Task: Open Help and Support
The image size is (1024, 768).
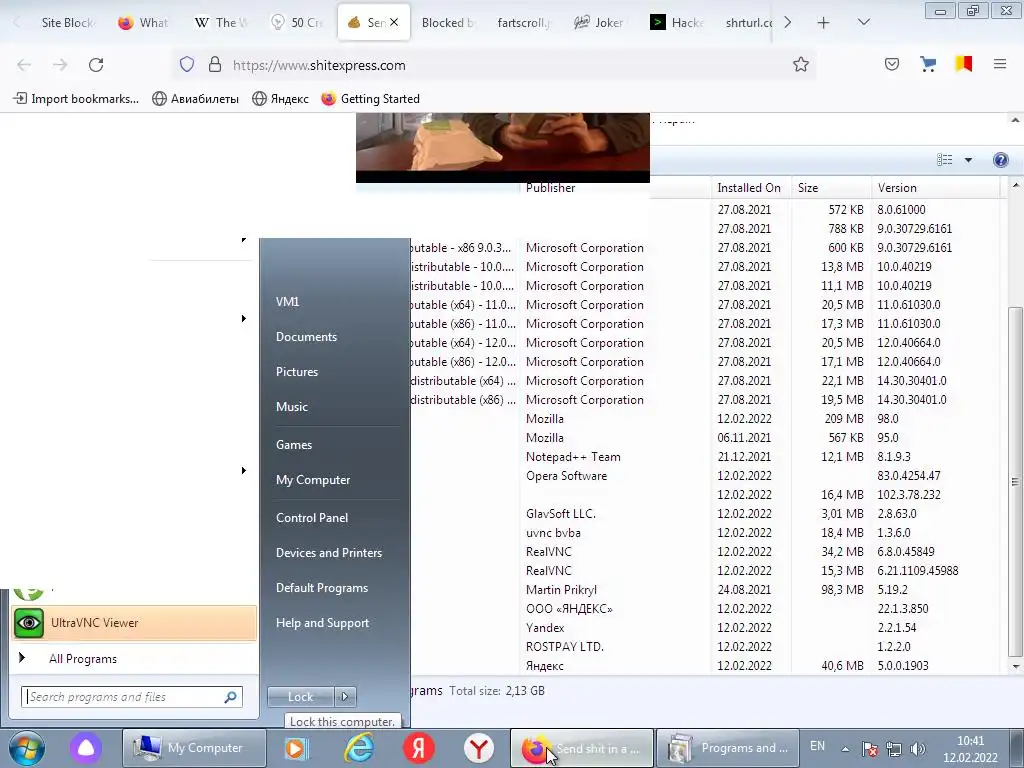Action: (x=322, y=623)
